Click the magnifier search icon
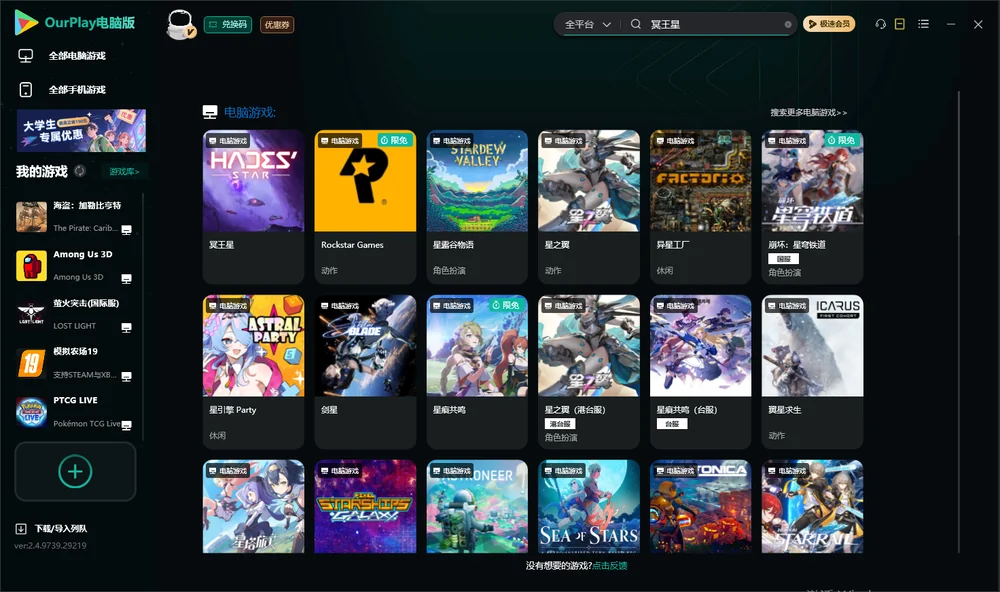The image size is (1000, 592). pos(636,24)
